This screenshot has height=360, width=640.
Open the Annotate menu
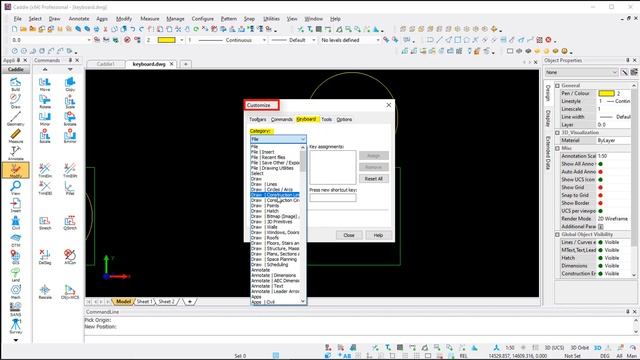pyautogui.click(x=79, y=19)
